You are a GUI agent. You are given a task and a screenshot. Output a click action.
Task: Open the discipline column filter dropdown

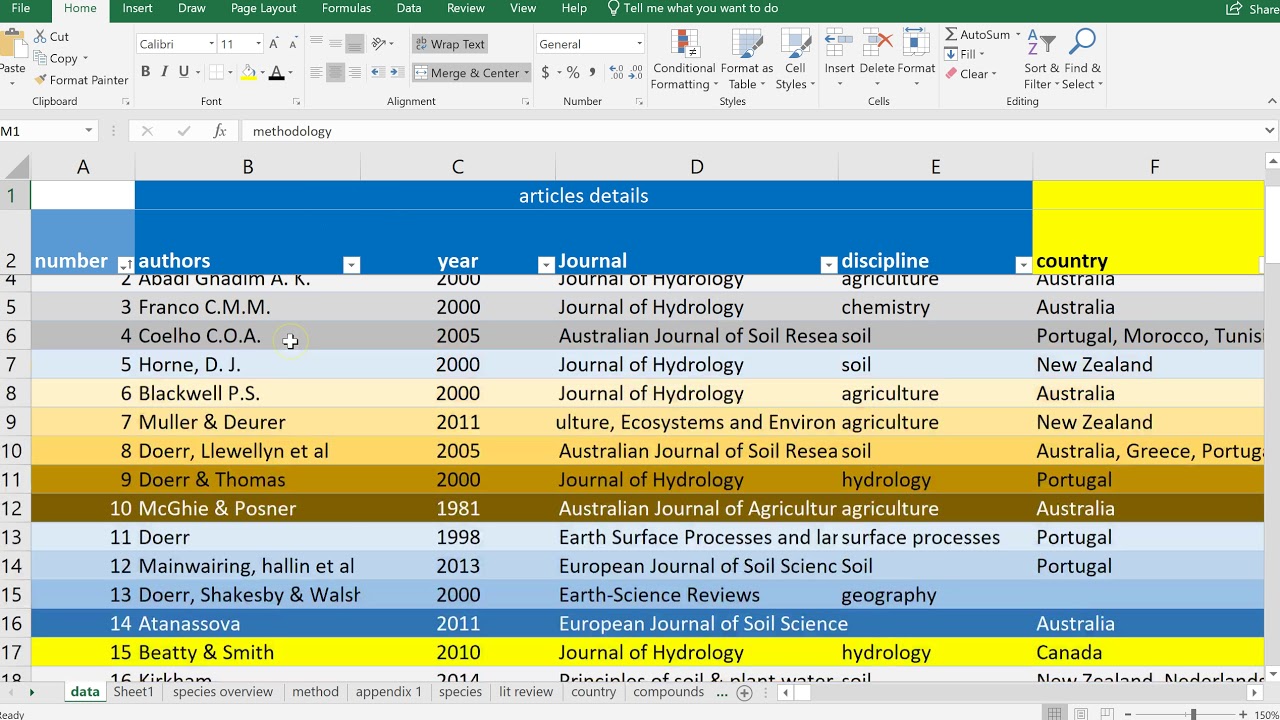pos(1023,265)
